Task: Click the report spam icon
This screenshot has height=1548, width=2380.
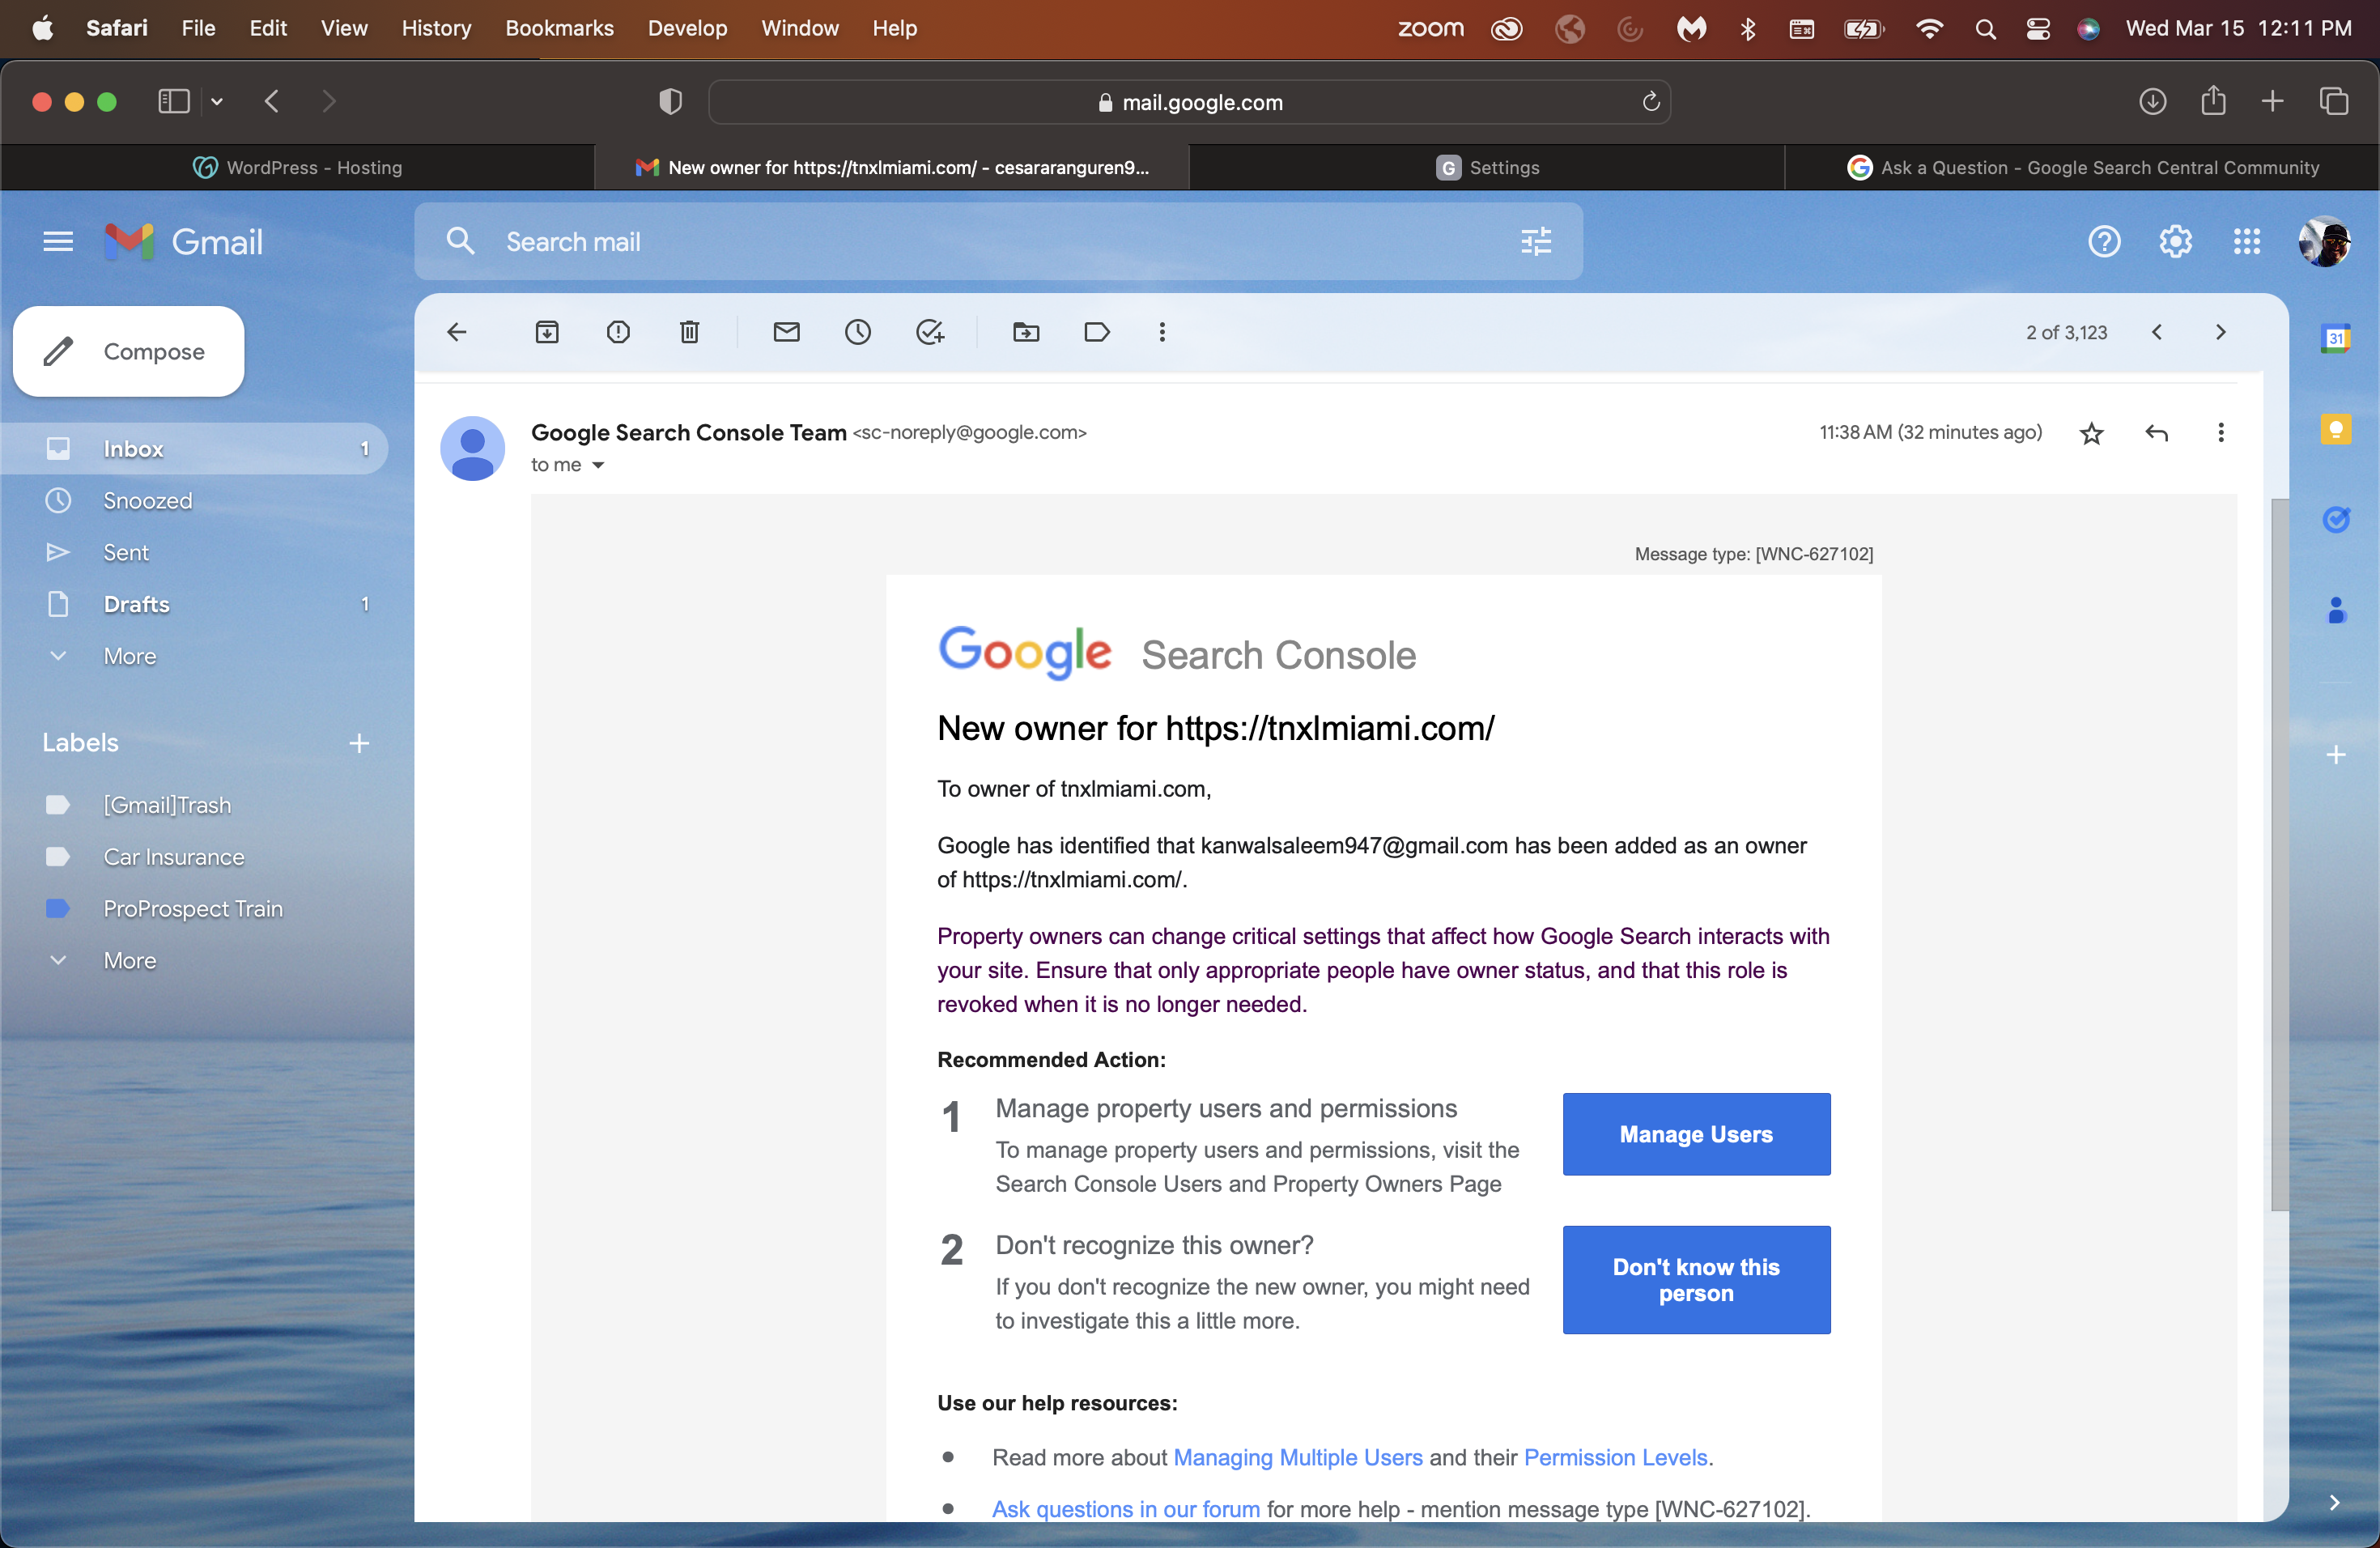Action: pos(619,330)
